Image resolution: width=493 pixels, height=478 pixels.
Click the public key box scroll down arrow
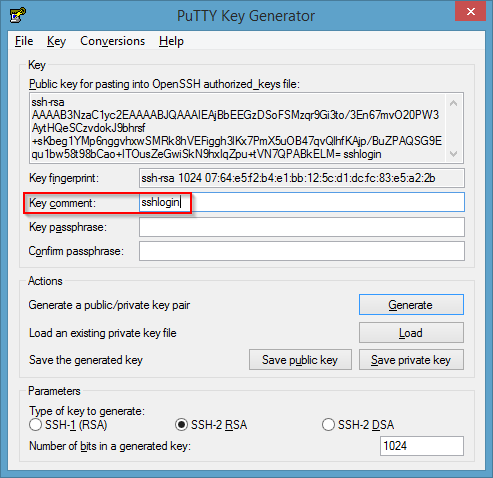(453, 154)
